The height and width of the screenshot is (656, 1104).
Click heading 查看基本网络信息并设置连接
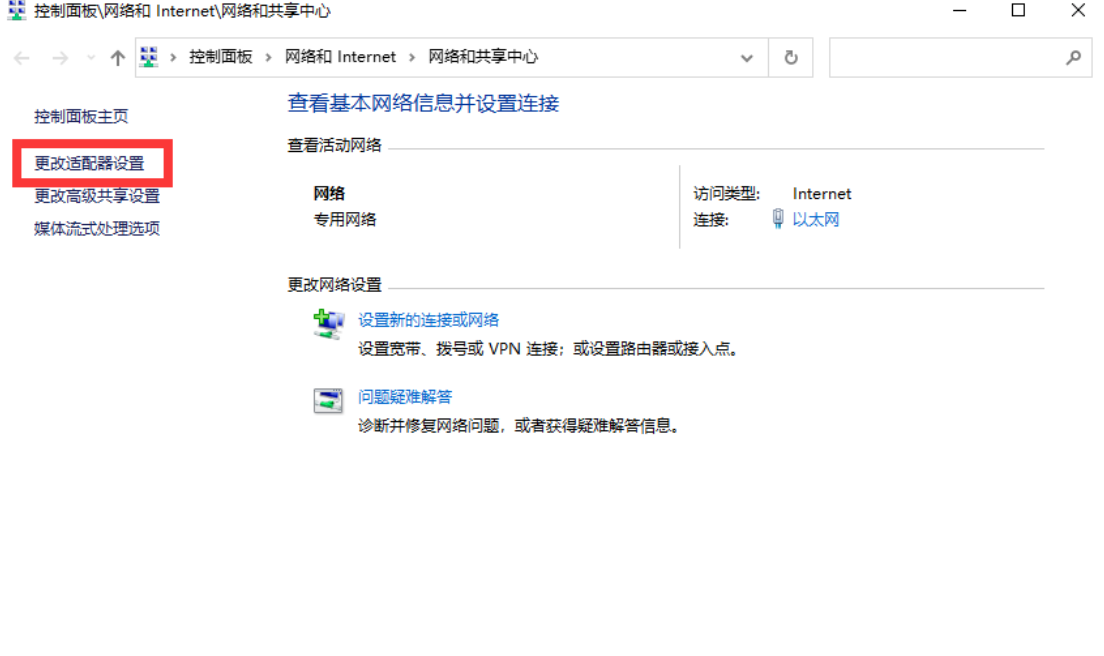(423, 103)
